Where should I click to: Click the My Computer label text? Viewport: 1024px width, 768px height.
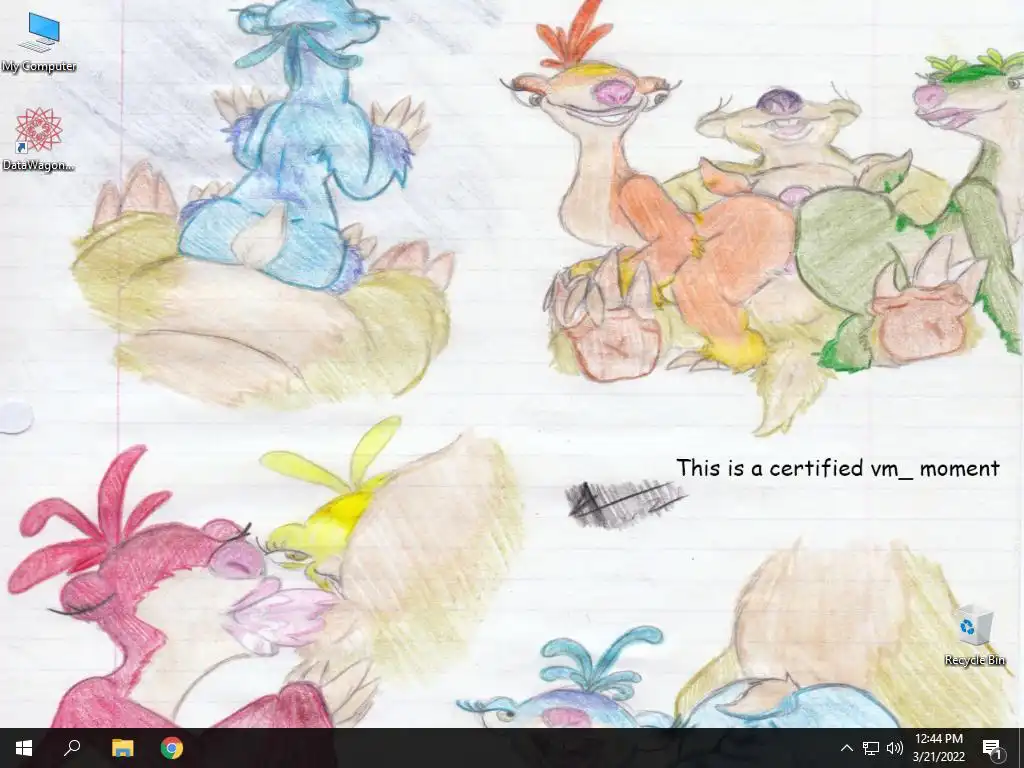click(x=39, y=66)
